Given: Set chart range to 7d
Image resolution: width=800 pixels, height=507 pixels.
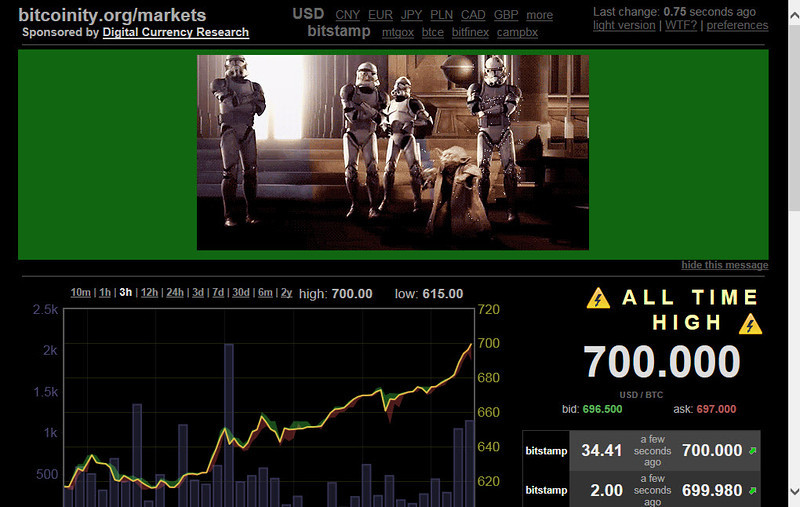Looking at the screenshot, I should (x=218, y=292).
